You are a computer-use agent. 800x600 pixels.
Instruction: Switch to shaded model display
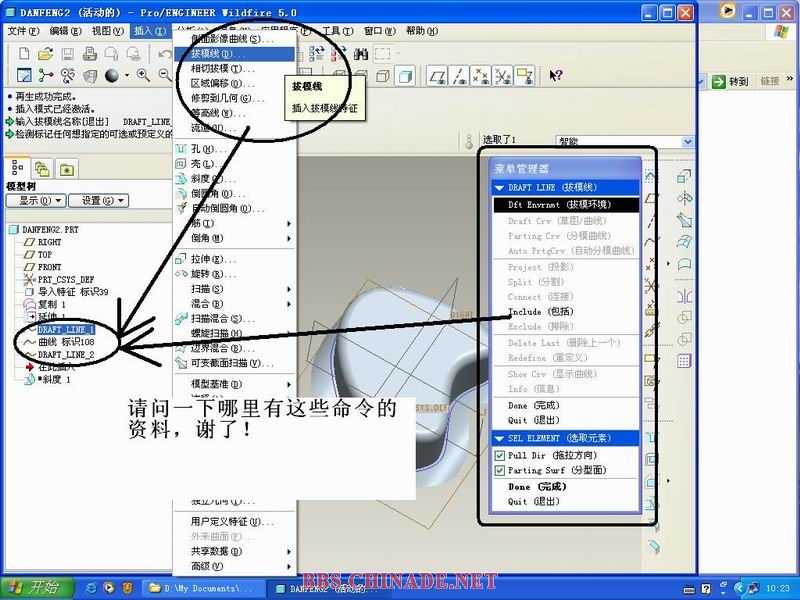pyautogui.click(x=405, y=76)
